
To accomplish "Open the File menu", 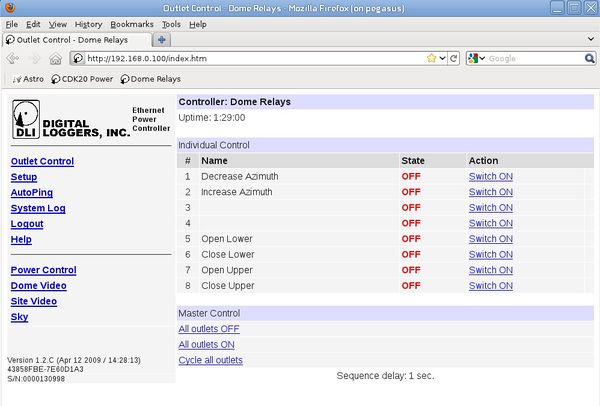I will pyautogui.click(x=11, y=24).
